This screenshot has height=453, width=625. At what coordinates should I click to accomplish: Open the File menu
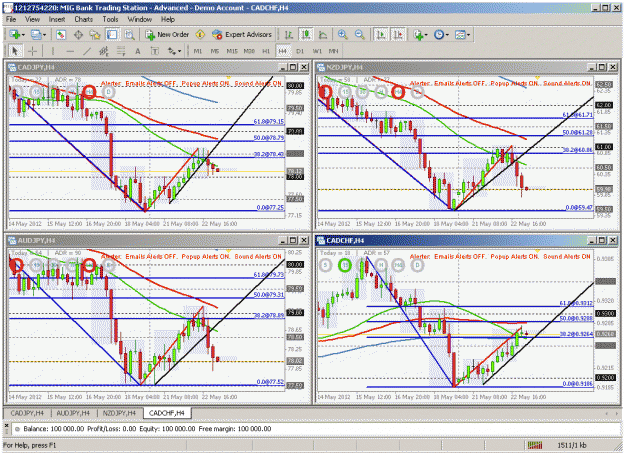click(11, 19)
